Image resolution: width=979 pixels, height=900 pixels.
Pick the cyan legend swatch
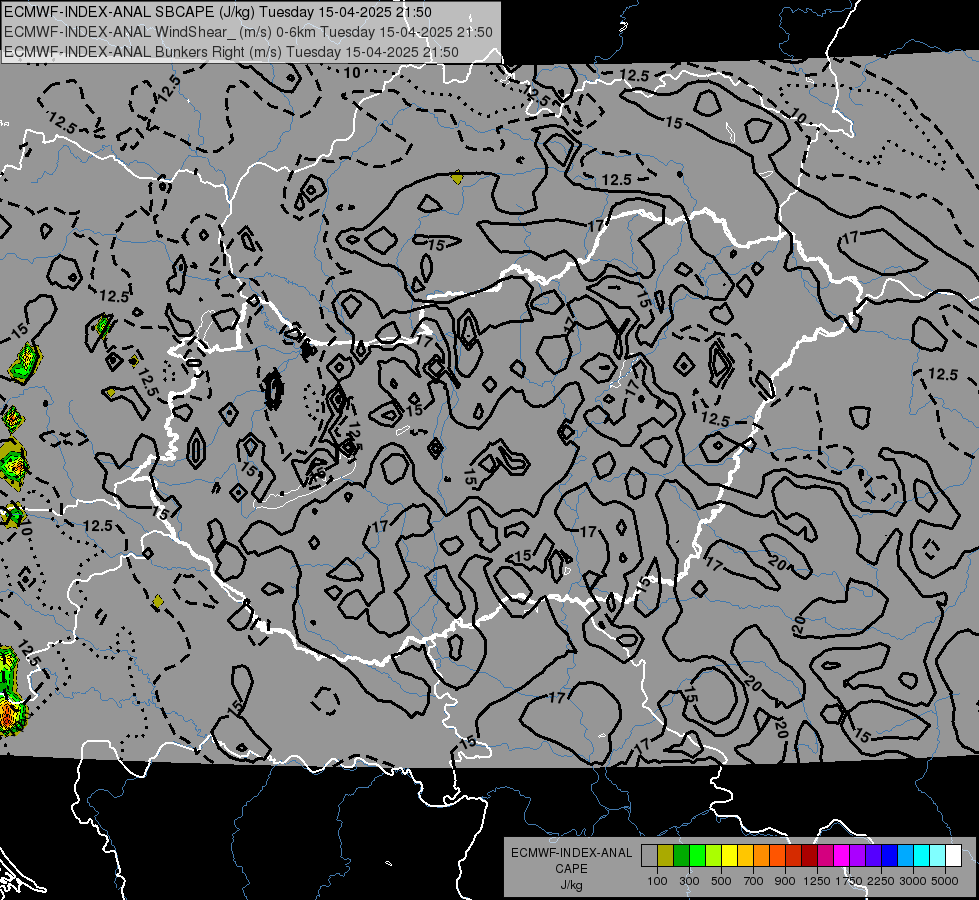point(922,855)
